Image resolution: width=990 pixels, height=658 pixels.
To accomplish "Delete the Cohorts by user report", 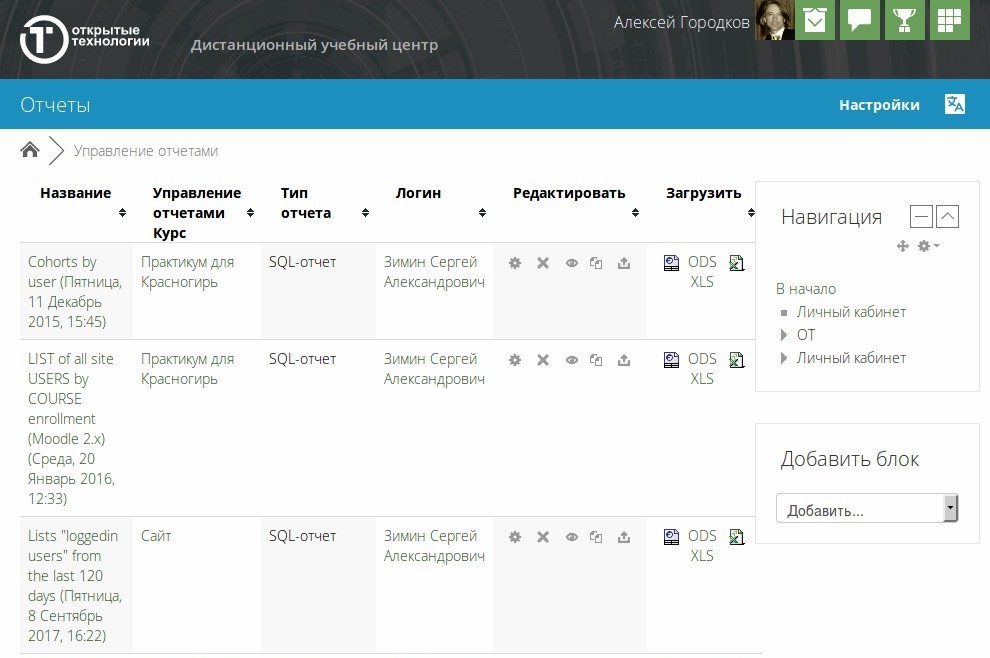I will tap(543, 263).
